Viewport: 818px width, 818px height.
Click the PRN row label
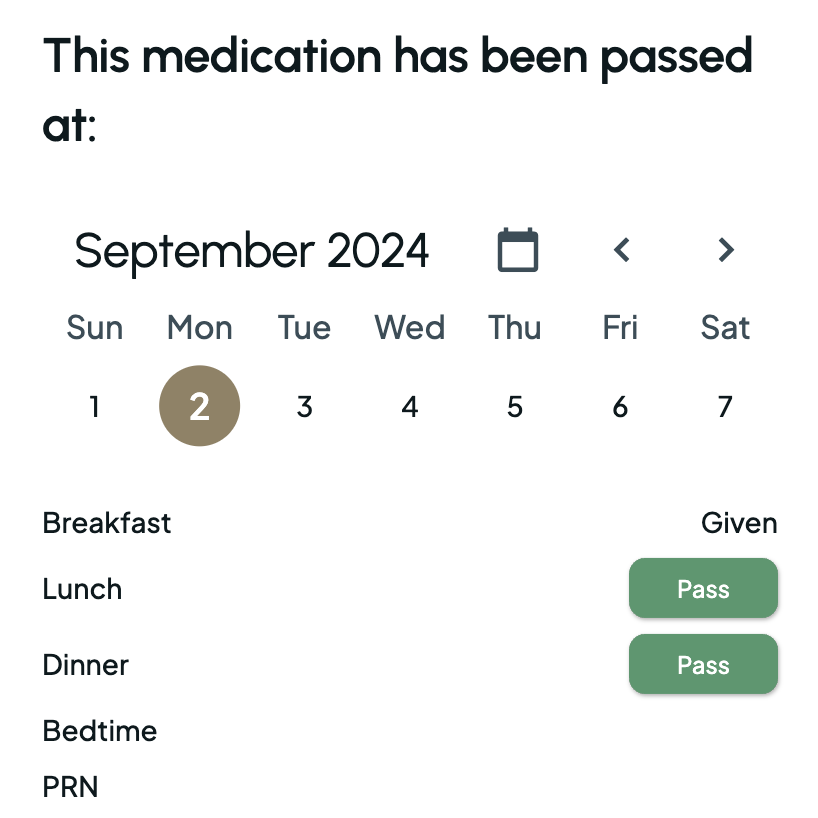click(x=71, y=787)
